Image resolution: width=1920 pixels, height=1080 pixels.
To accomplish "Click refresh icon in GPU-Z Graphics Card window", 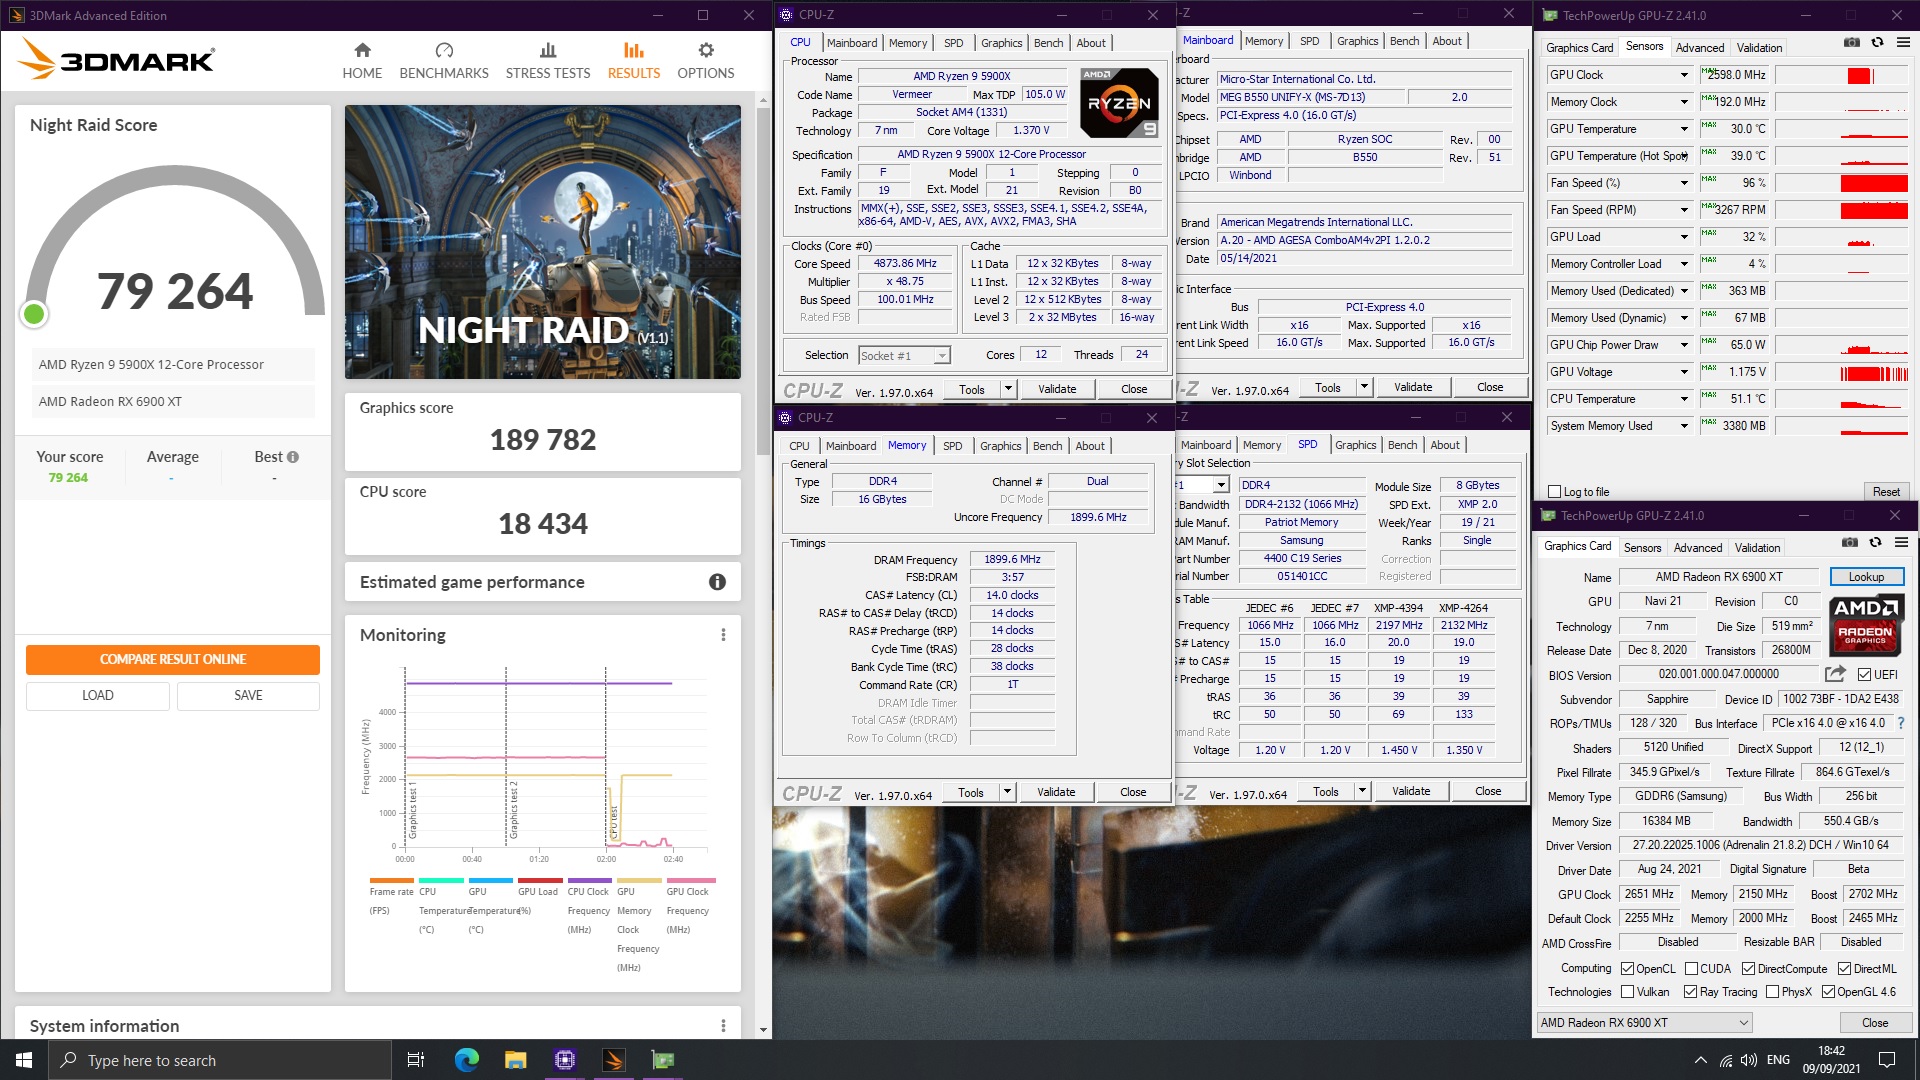I will [1875, 542].
